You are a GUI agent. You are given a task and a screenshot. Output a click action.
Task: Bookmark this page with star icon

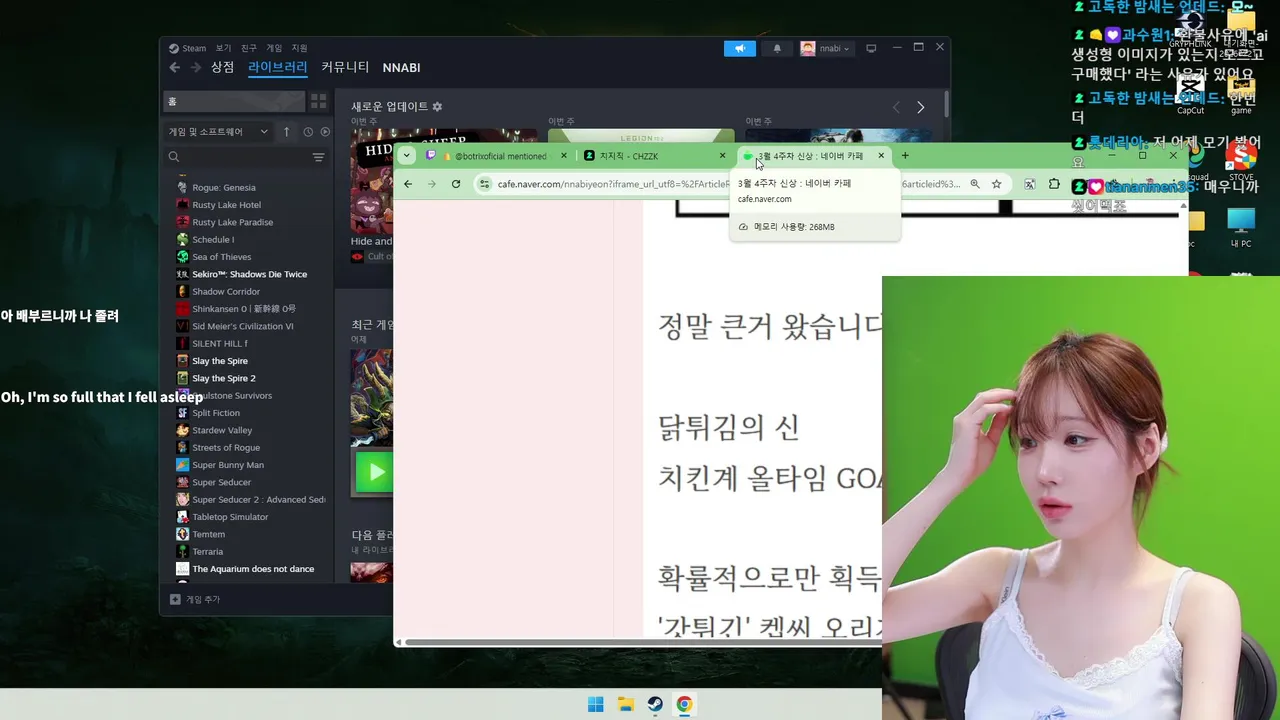(996, 184)
